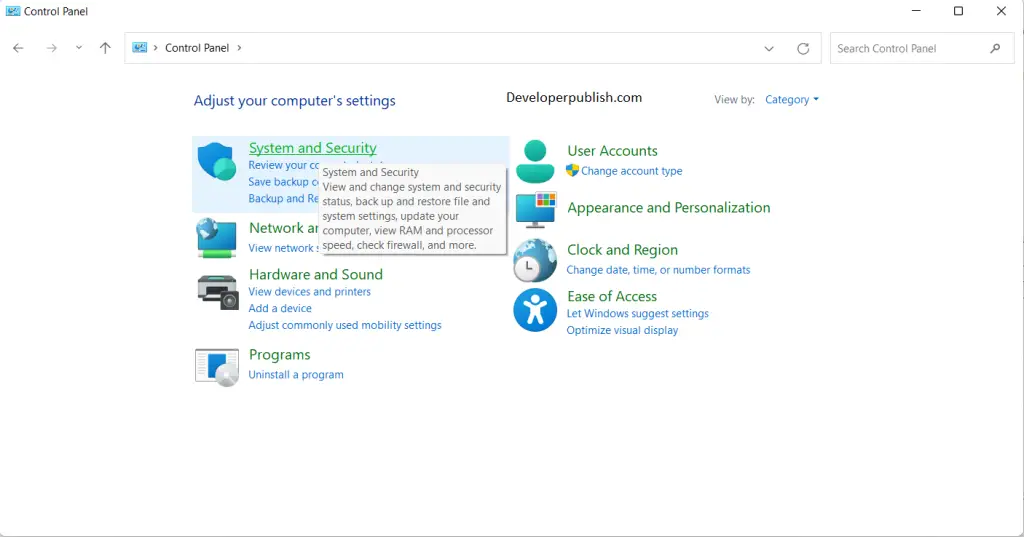Click in the Search Control Panel field
1024x537 pixels.
tap(922, 48)
